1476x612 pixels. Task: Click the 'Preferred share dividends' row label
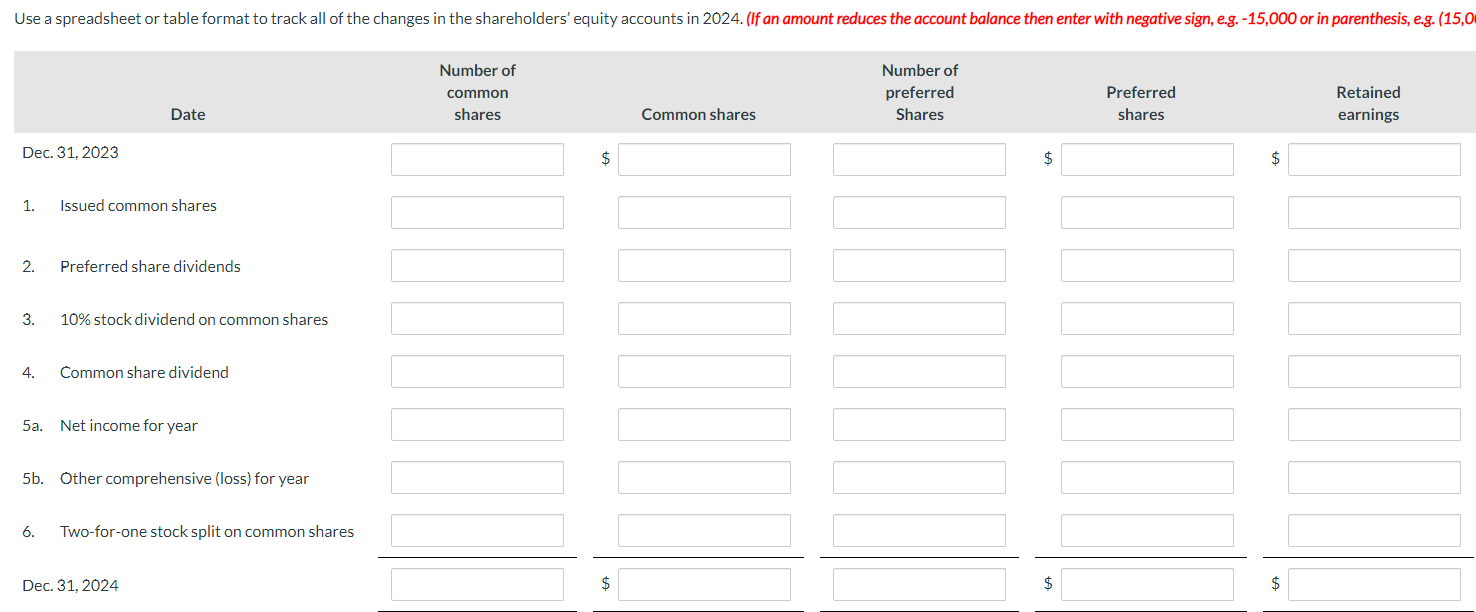tap(150, 266)
